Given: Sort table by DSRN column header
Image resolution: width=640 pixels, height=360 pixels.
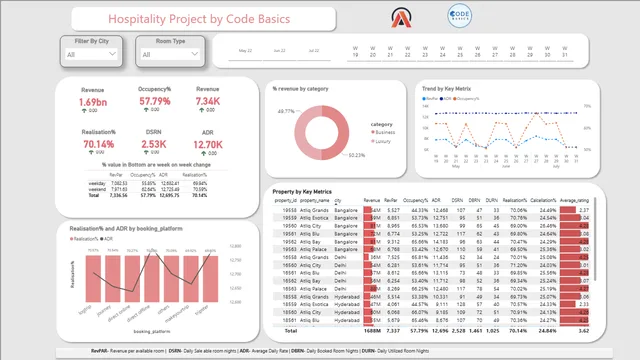Looking at the screenshot, I should coord(457,200).
